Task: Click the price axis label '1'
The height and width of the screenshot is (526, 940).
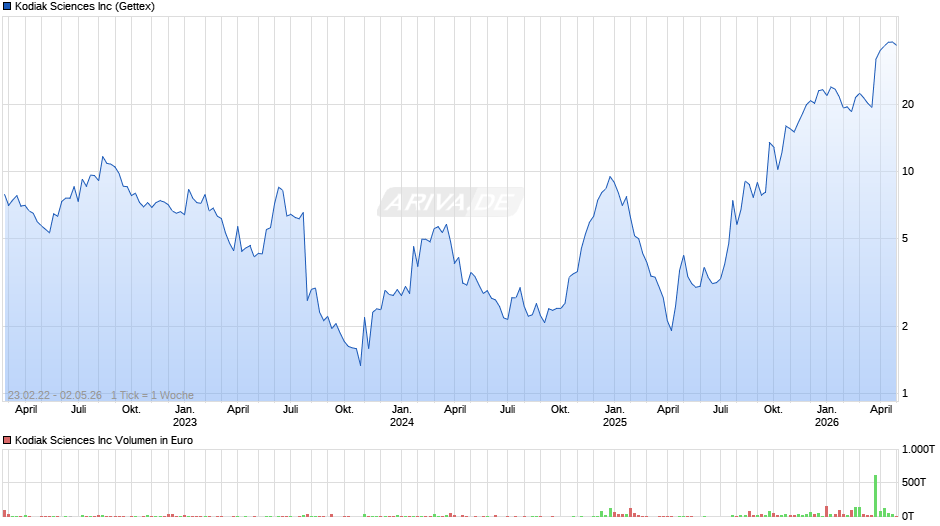Action: pyautogui.click(x=905, y=393)
